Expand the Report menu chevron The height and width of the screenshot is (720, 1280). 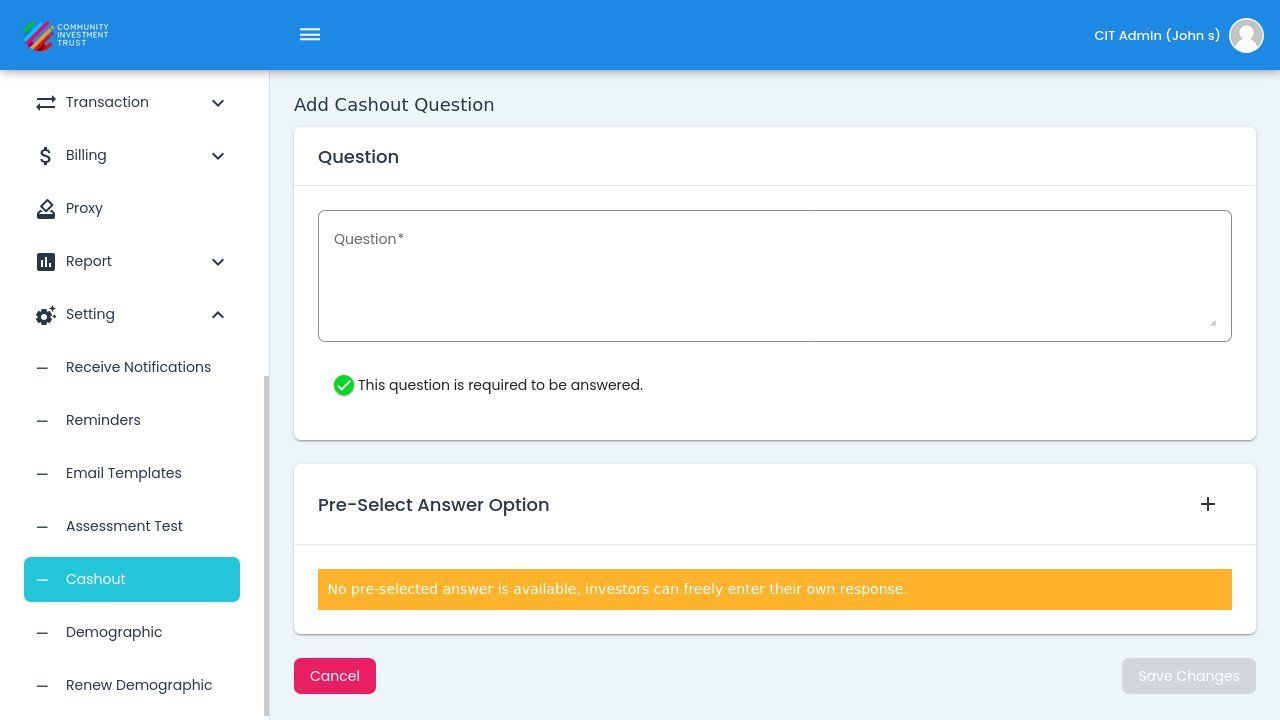pos(218,262)
